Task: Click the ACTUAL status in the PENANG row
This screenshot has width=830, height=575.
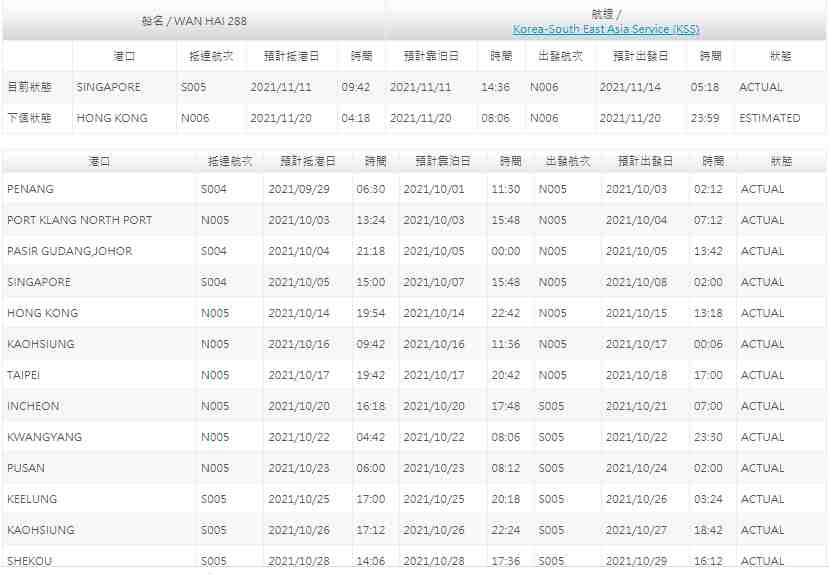Action: coord(762,189)
